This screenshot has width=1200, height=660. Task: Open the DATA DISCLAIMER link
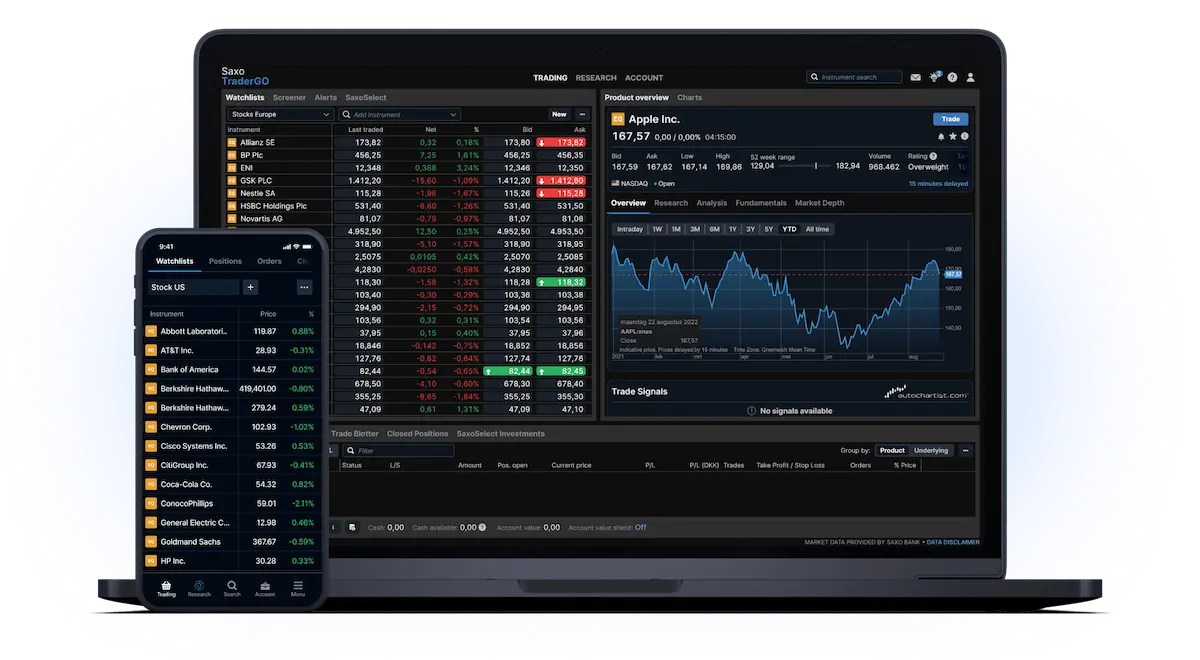953,542
